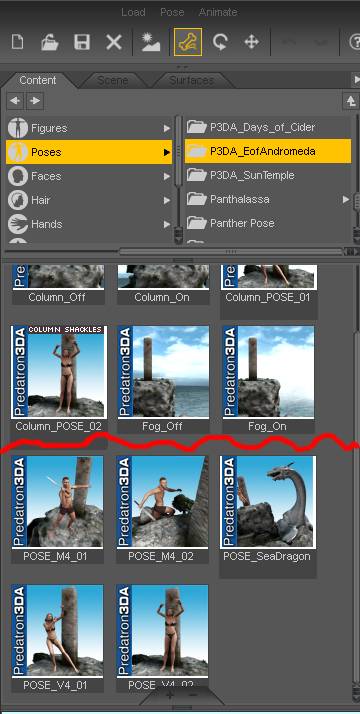Go back with the left arrow navigation button
360x714 pixels.
point(16,101)
